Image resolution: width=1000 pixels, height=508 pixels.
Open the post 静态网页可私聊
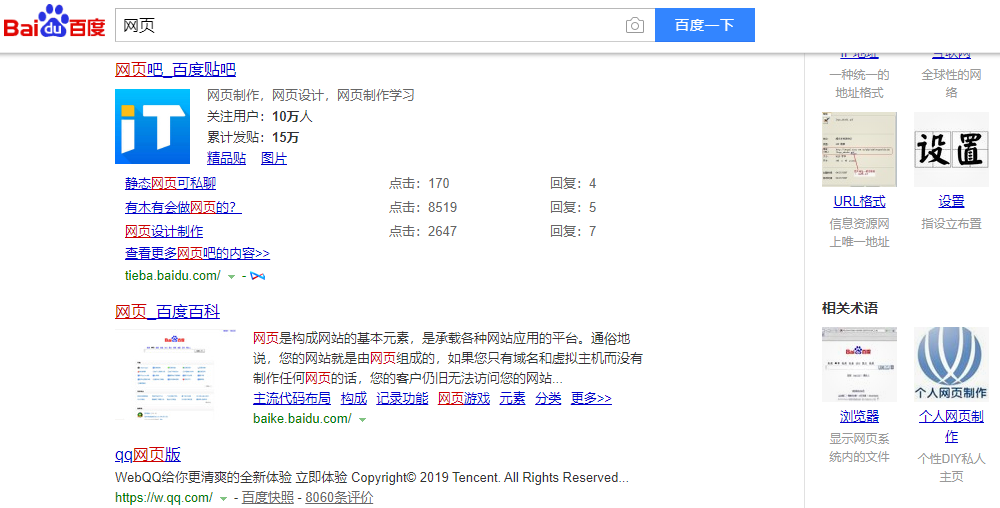(170, 184)
